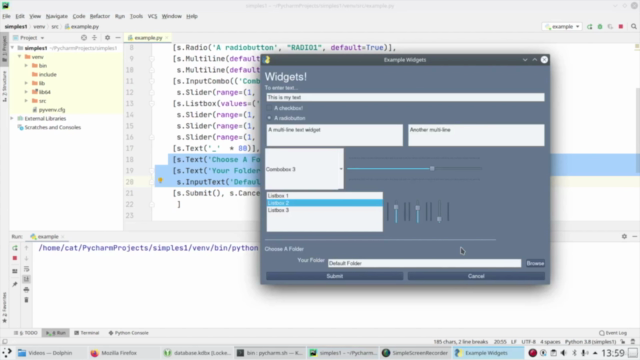The height and width of the screenshot is (360, 640).
Task: Open Project panel settings gear
Action: [x=107, y=38]
